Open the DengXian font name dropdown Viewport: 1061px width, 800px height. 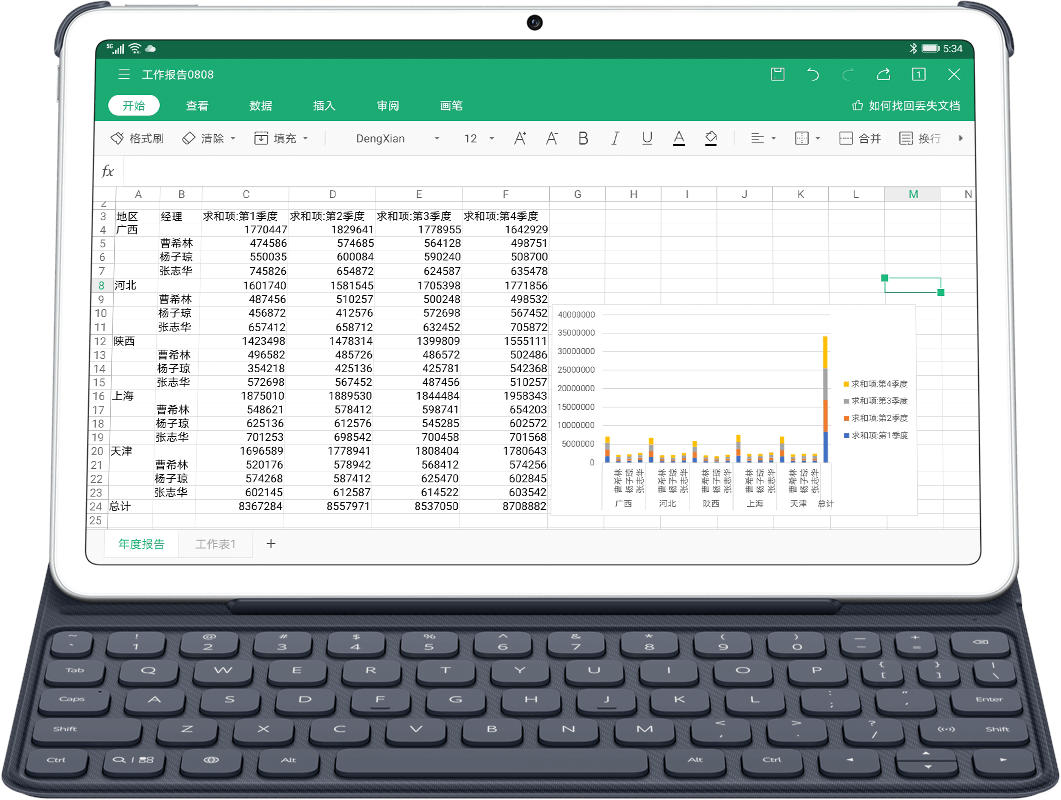point(397,138)
